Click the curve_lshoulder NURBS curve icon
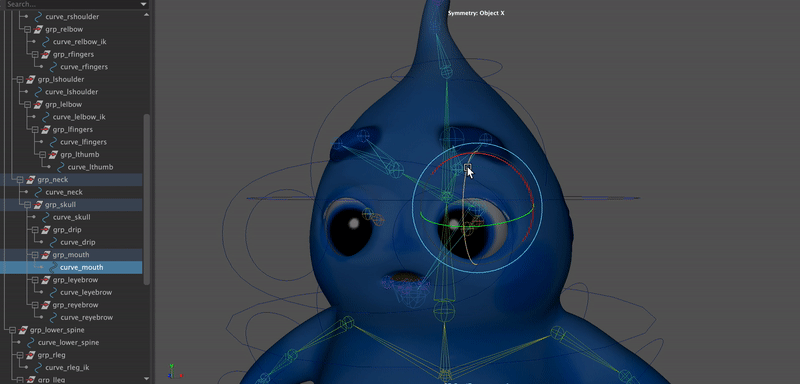The width and height of the screenshot is (800, 384). click(38, 92)
